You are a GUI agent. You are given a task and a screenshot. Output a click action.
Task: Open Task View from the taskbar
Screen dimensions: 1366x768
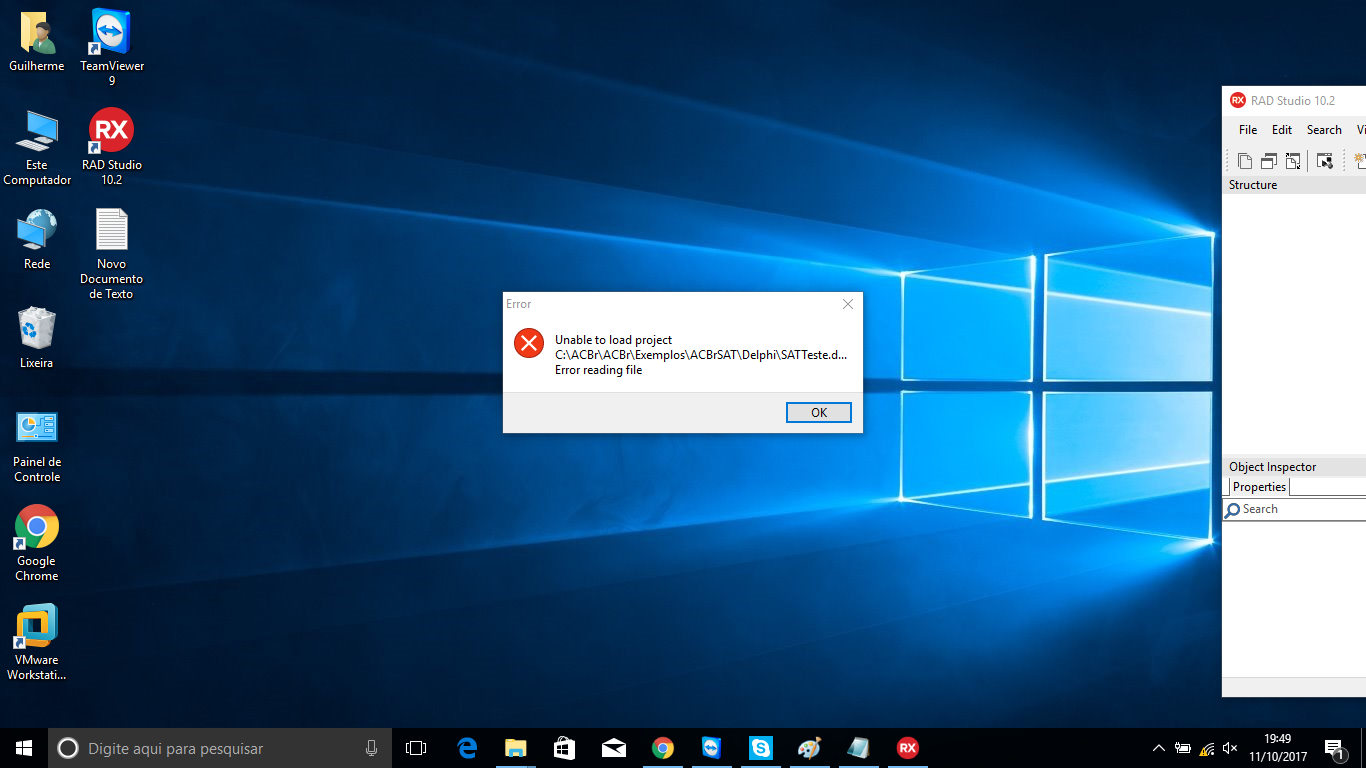416,748
